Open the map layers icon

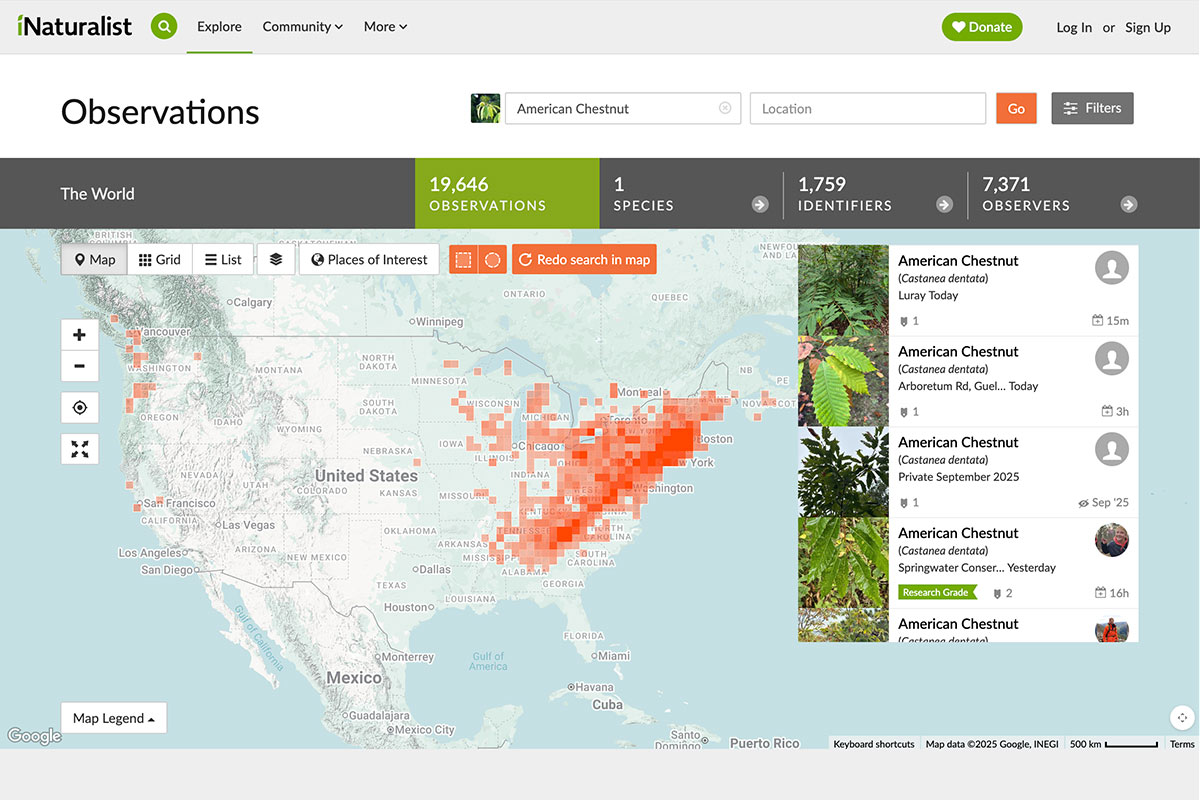tap(276, 259)
